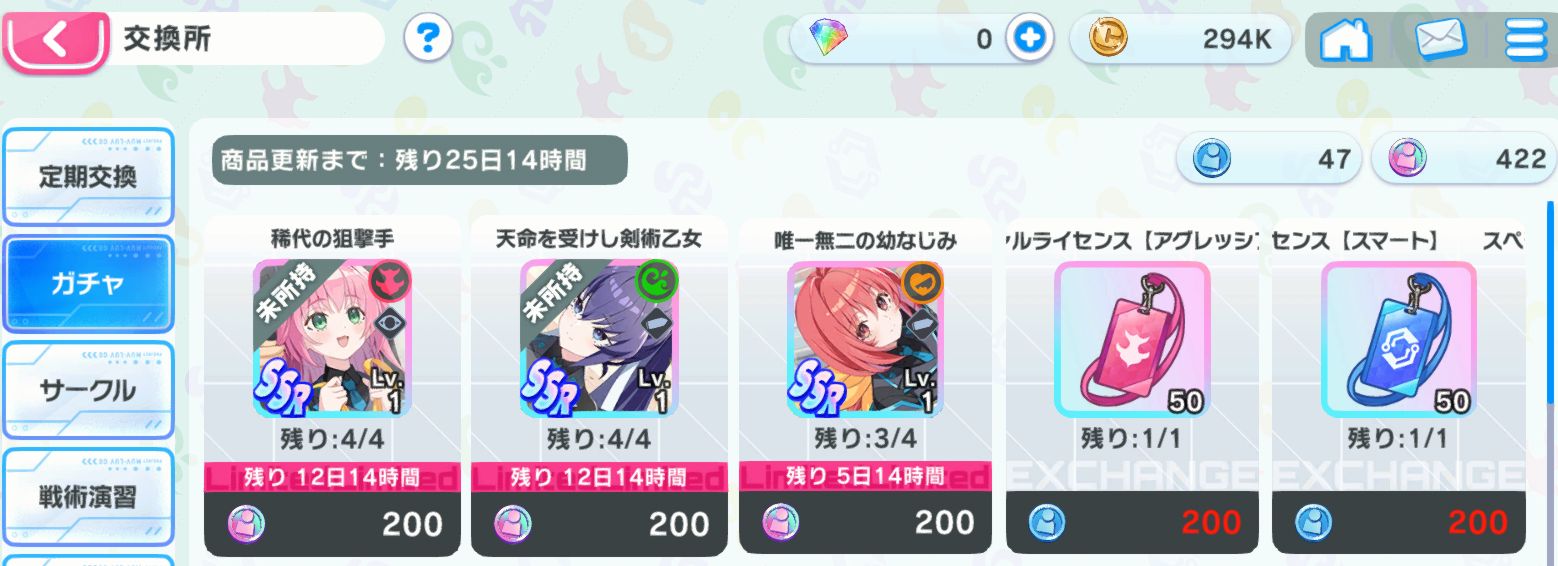Image resolution: width=1558 pixels, height=566 pixels.
Task: Open the サークル exchange tab
Action: pos(88,391)
